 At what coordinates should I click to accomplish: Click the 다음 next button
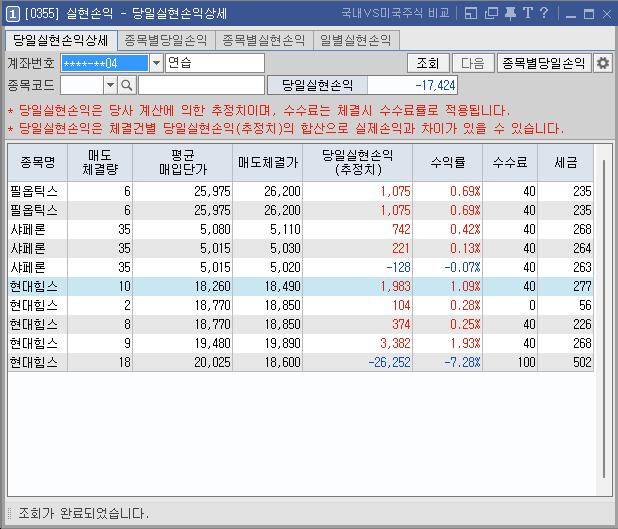473,63
